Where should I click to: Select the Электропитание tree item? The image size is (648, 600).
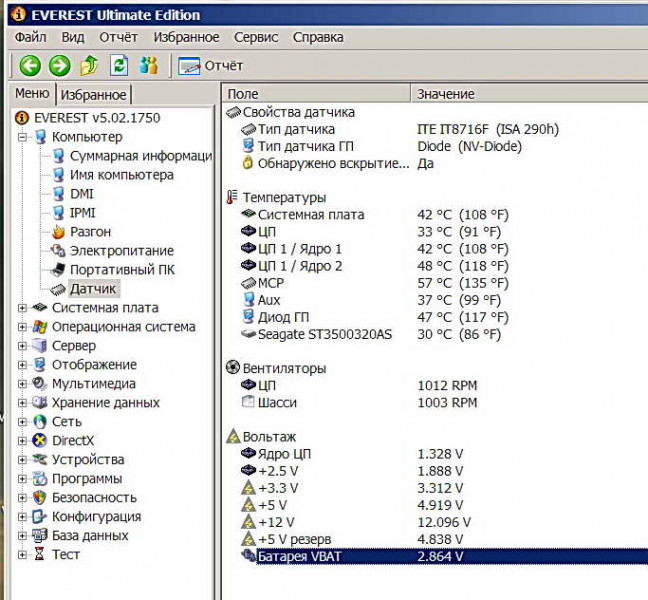pos(118,251)
